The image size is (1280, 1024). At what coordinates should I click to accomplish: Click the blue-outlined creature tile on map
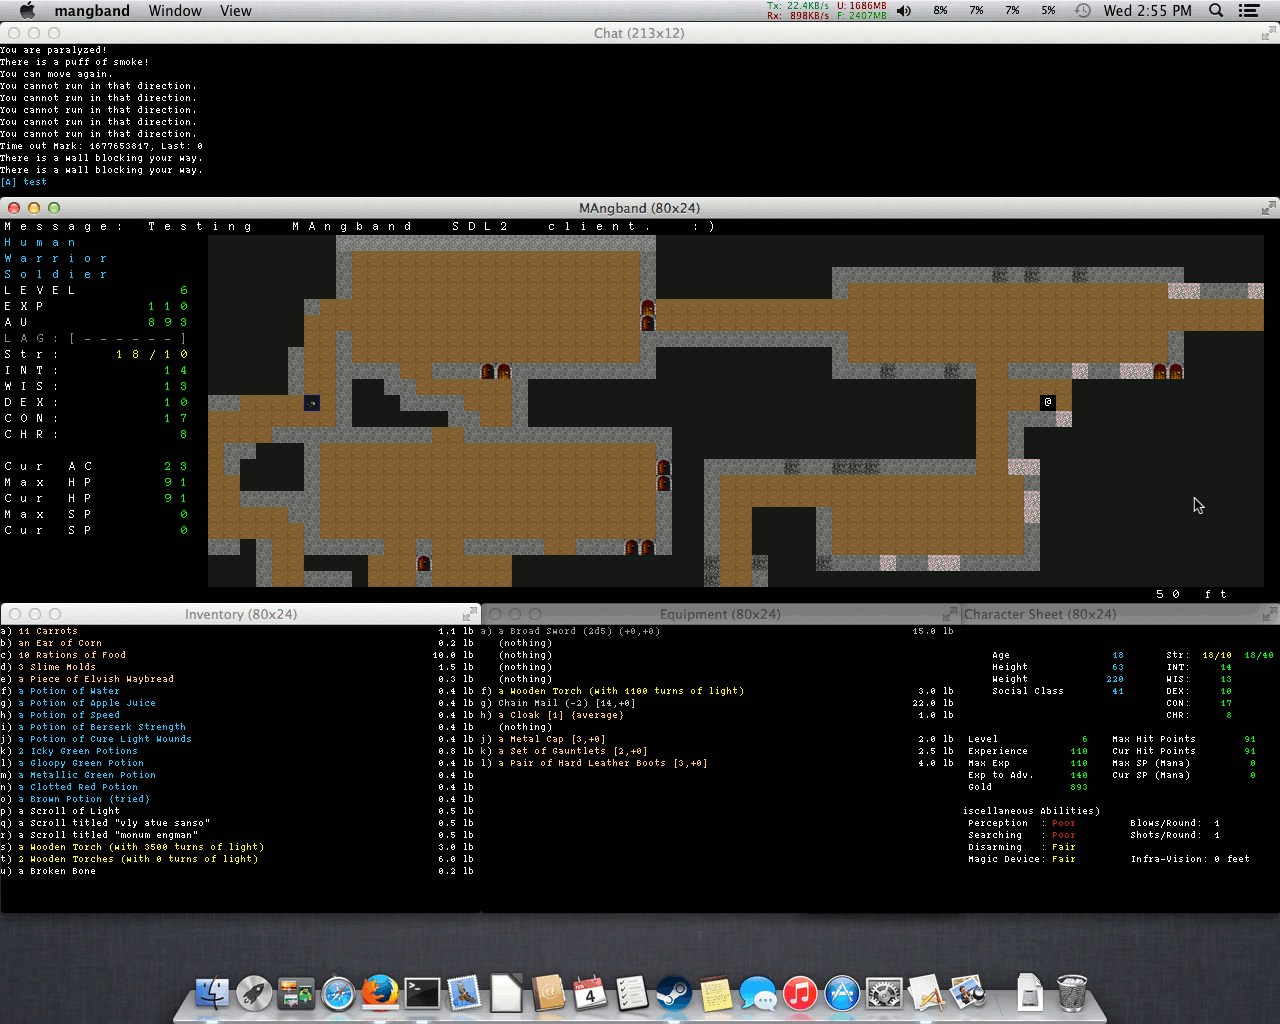click(x=312, y=403)
